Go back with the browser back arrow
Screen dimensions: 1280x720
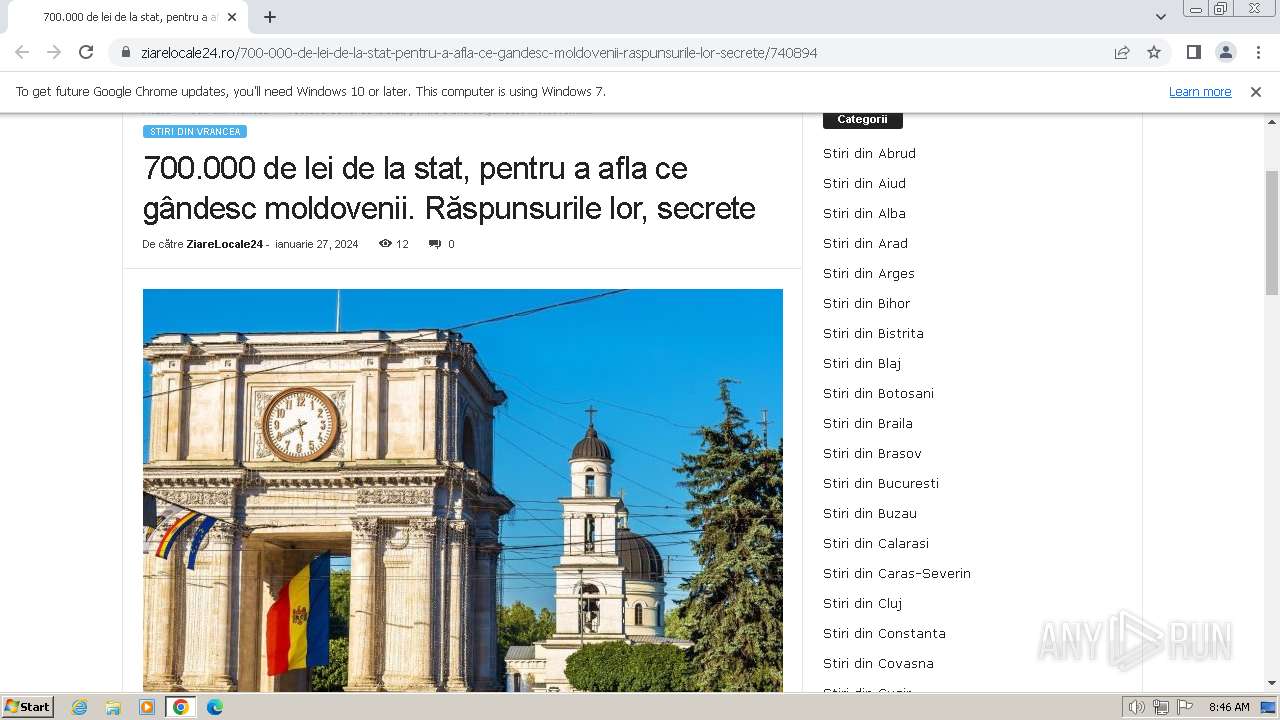point(22,52)
